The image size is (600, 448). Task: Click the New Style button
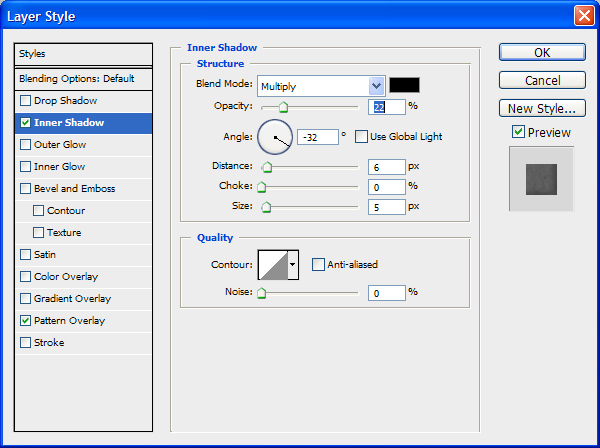pos(541,108)
